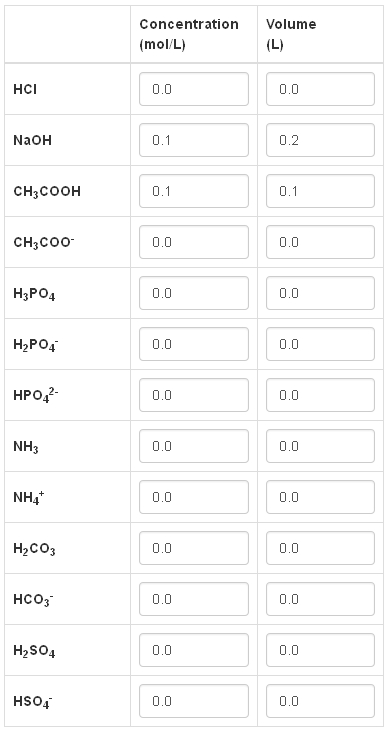The image size is (388, 729).
Task: Click the HSO4- concentration input
Action: [194, 701]
